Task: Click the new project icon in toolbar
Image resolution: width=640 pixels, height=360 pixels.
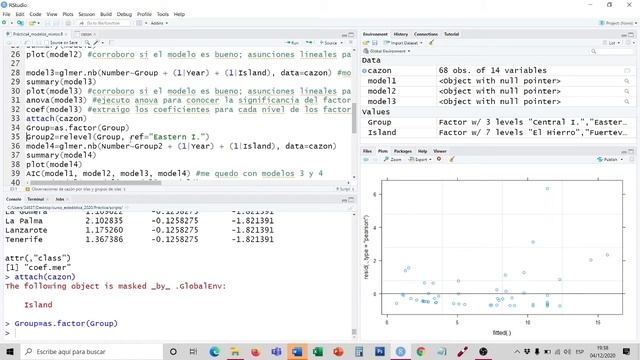Action: tap(20, 23)
